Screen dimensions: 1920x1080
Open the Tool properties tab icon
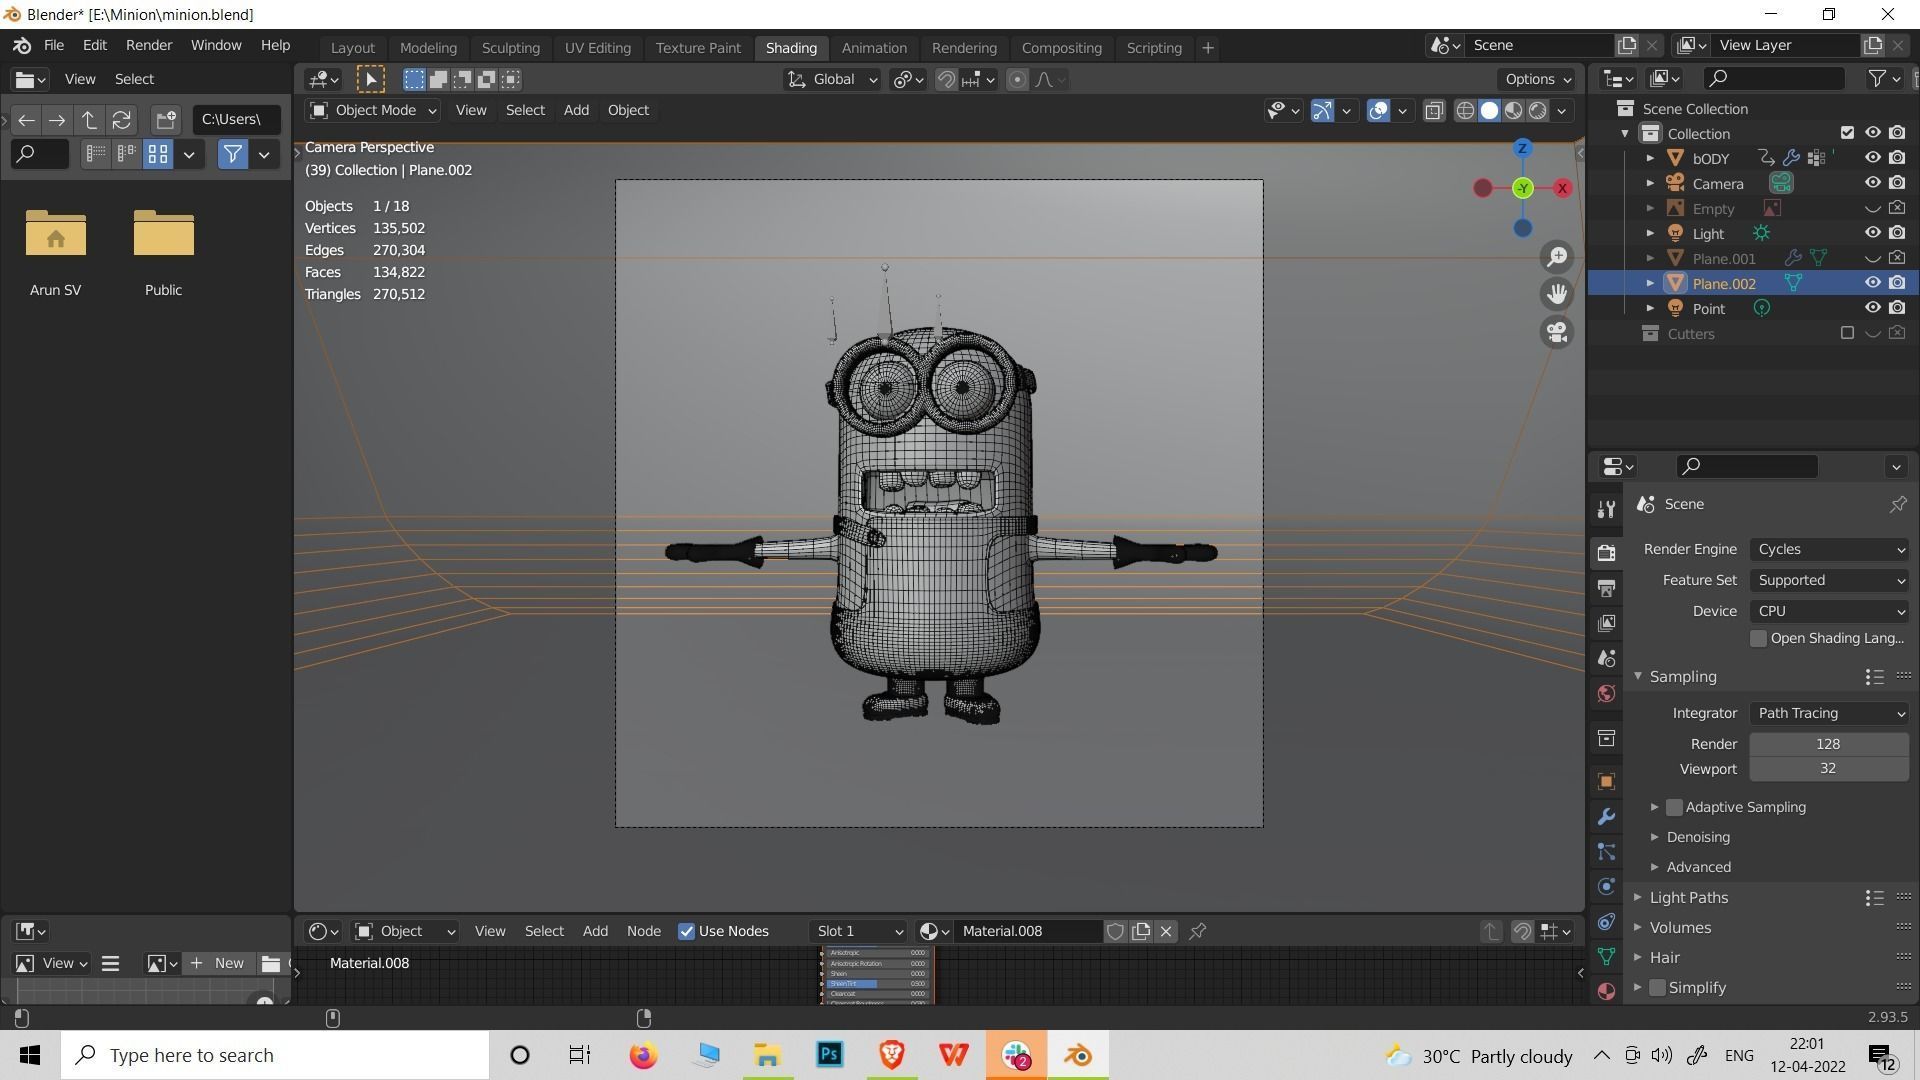[1606, 509]
